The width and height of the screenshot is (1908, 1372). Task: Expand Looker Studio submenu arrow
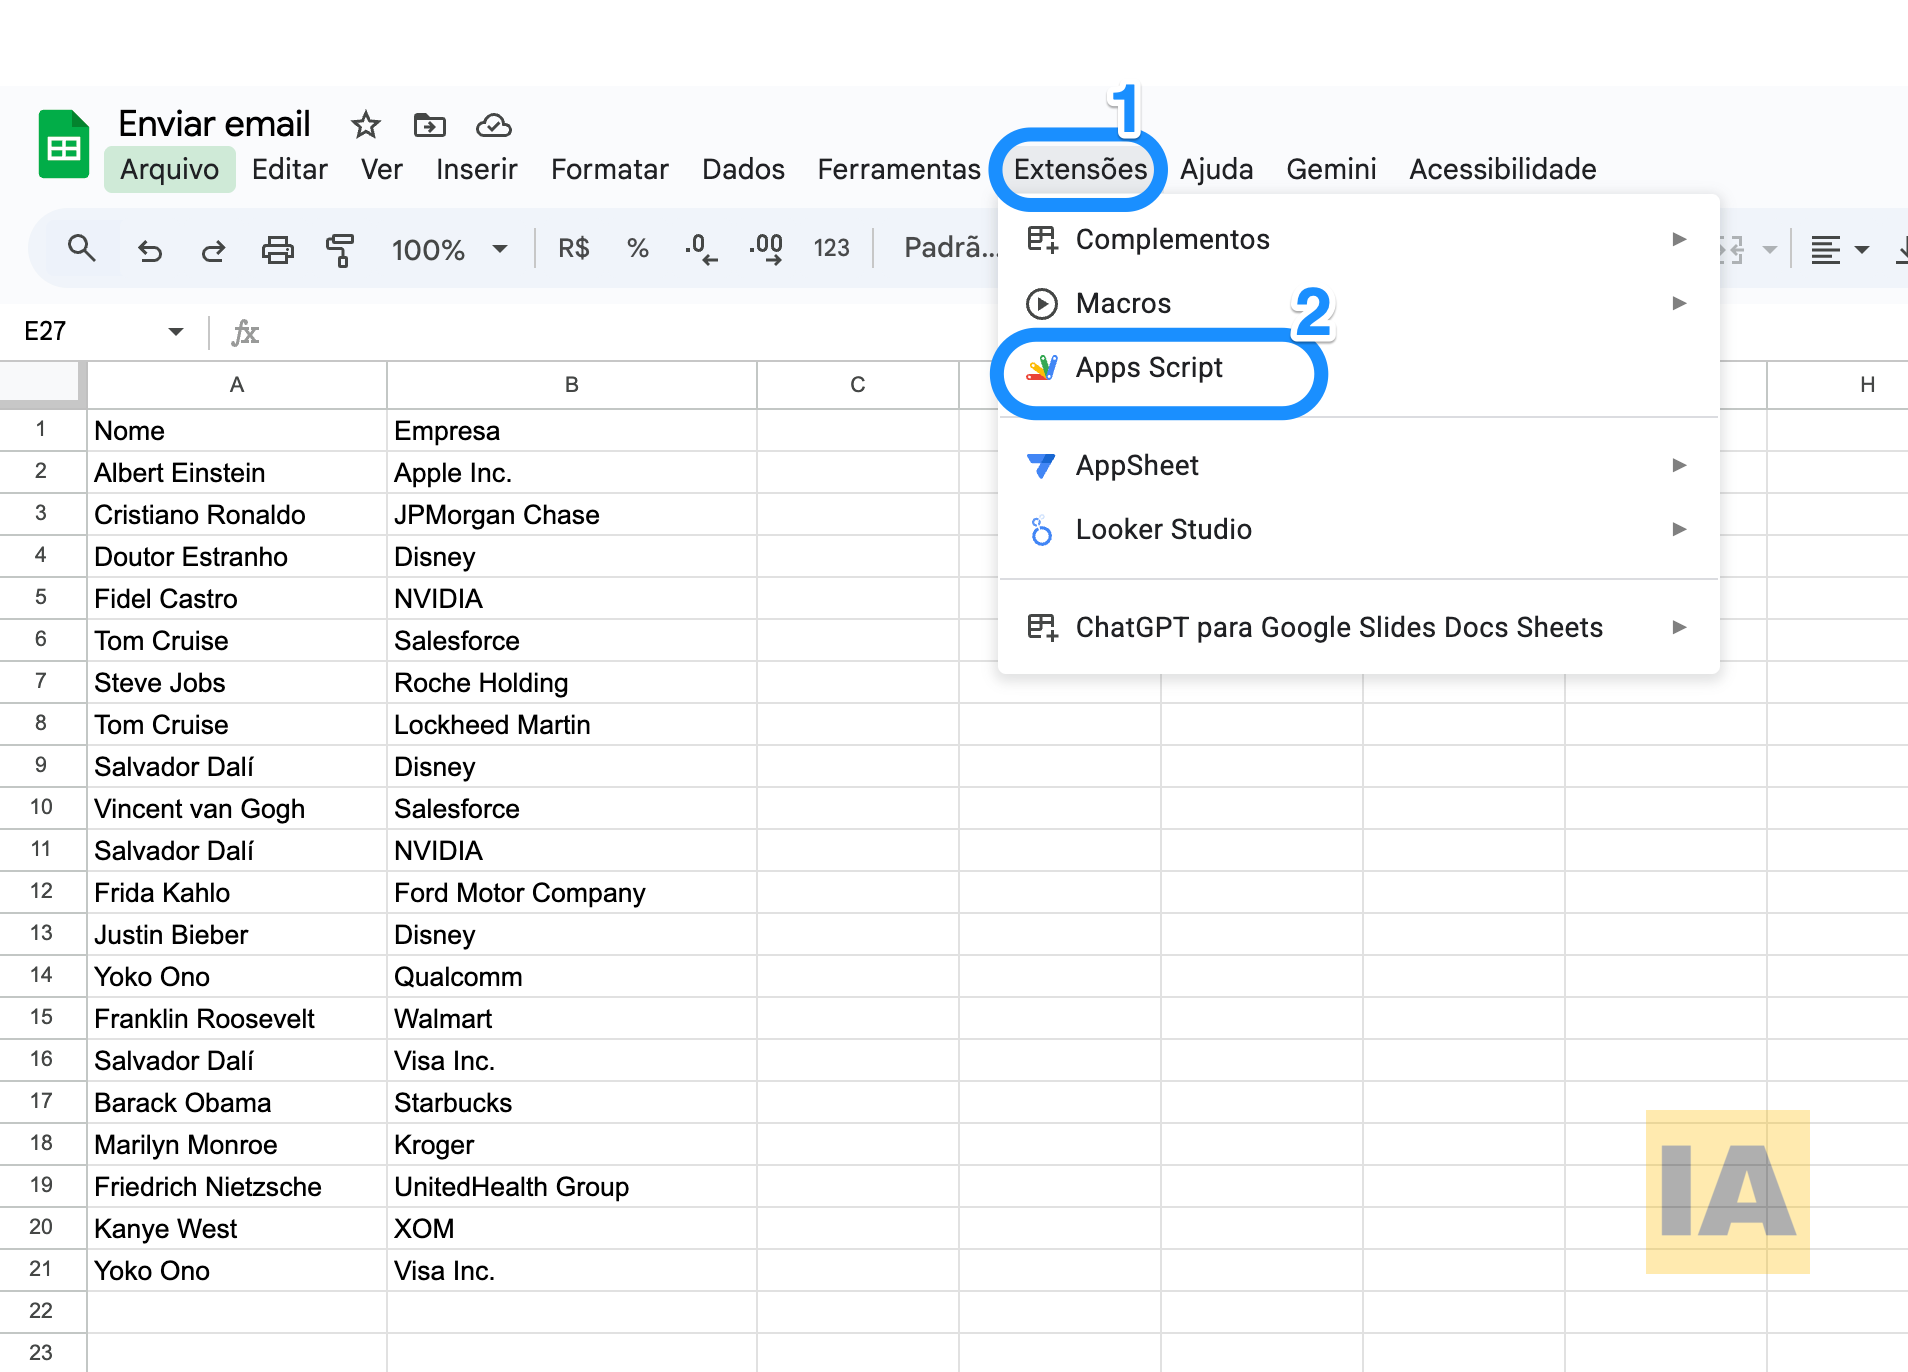(x=1679, y=529)
